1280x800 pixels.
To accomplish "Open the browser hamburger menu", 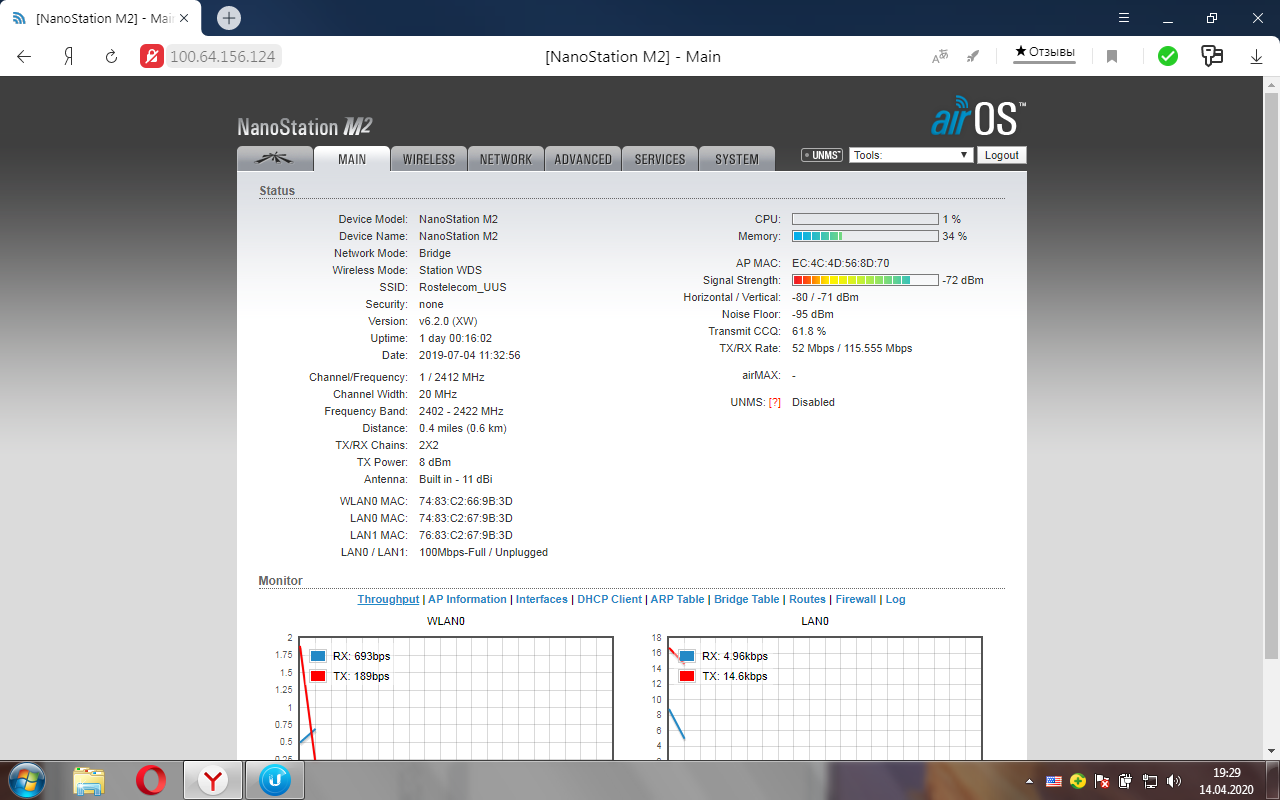I will (x=1124, y=18).
